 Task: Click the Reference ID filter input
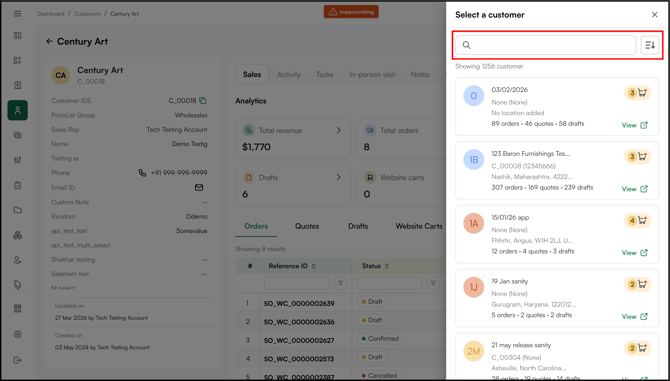point(297,283)
